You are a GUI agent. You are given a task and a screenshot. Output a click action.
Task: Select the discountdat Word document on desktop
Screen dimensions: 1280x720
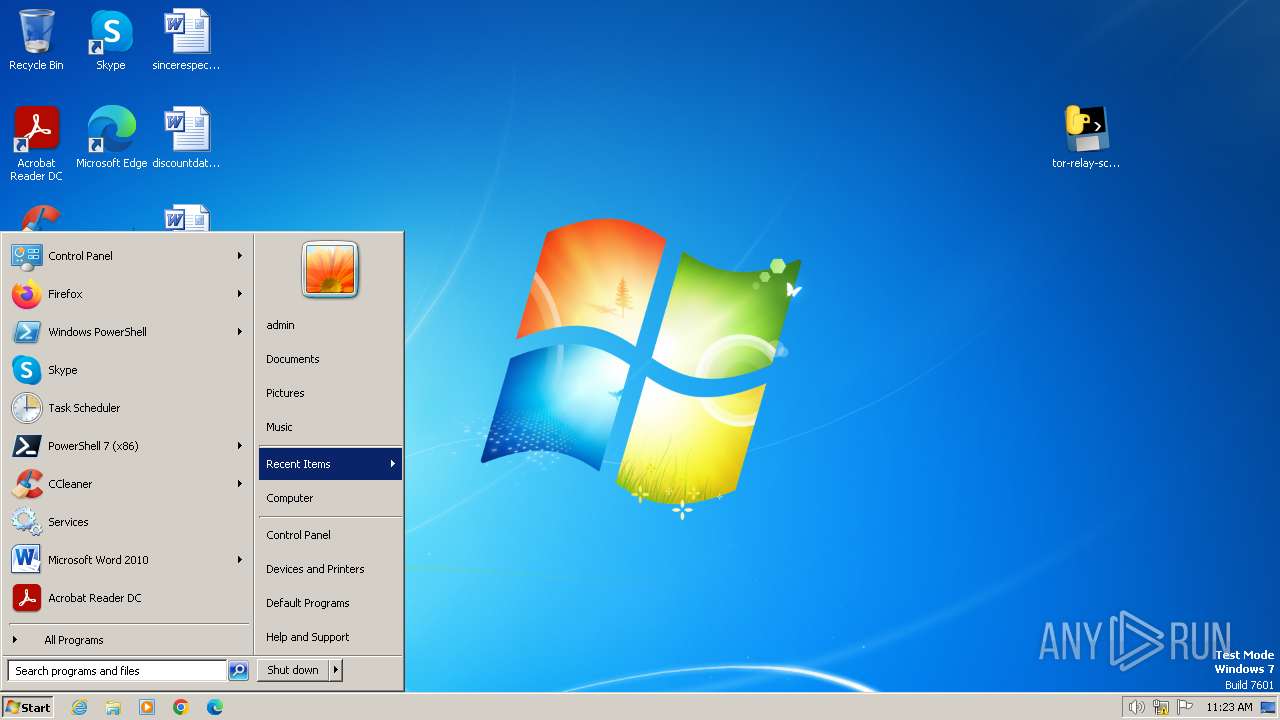(x=186, y=137)
